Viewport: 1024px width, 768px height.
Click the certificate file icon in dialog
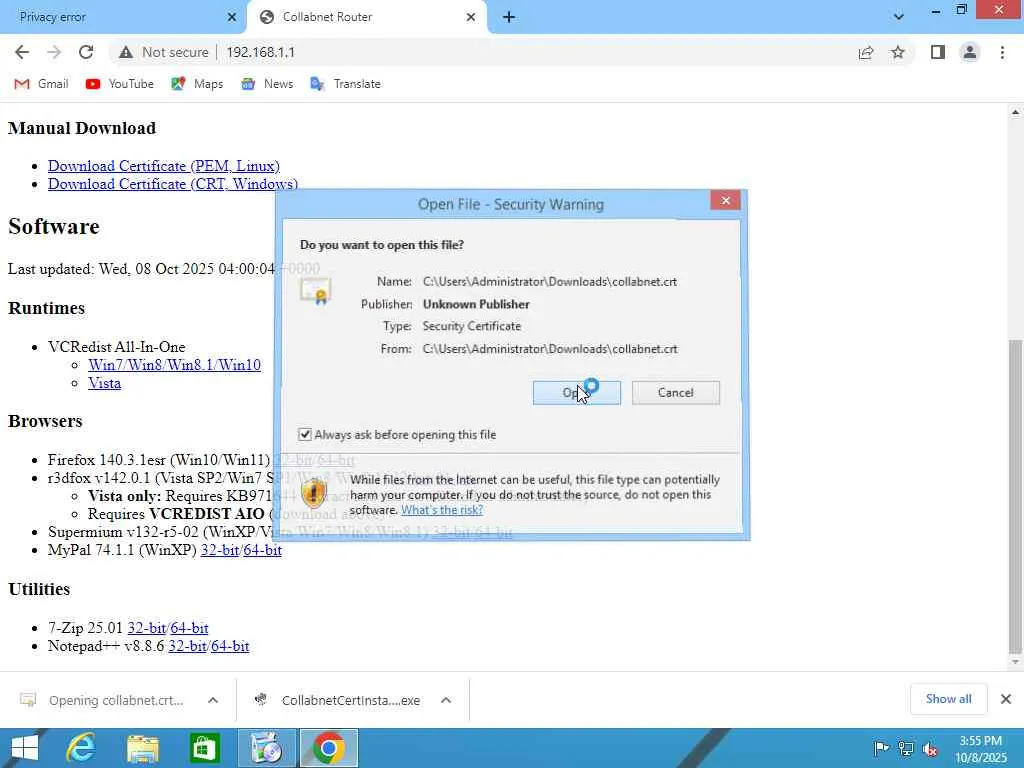[316, 291]
